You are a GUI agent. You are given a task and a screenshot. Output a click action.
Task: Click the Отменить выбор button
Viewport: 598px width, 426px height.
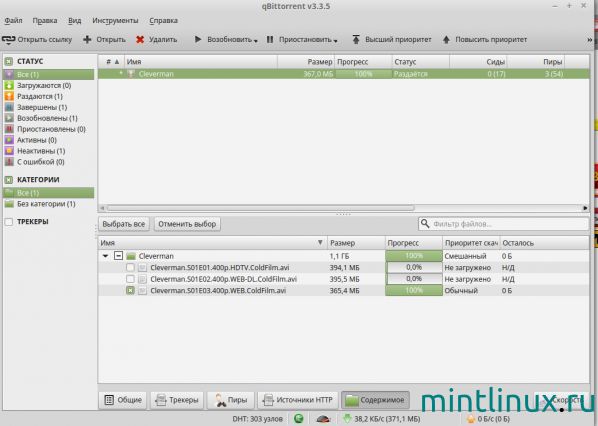click(x=187, y=224)
